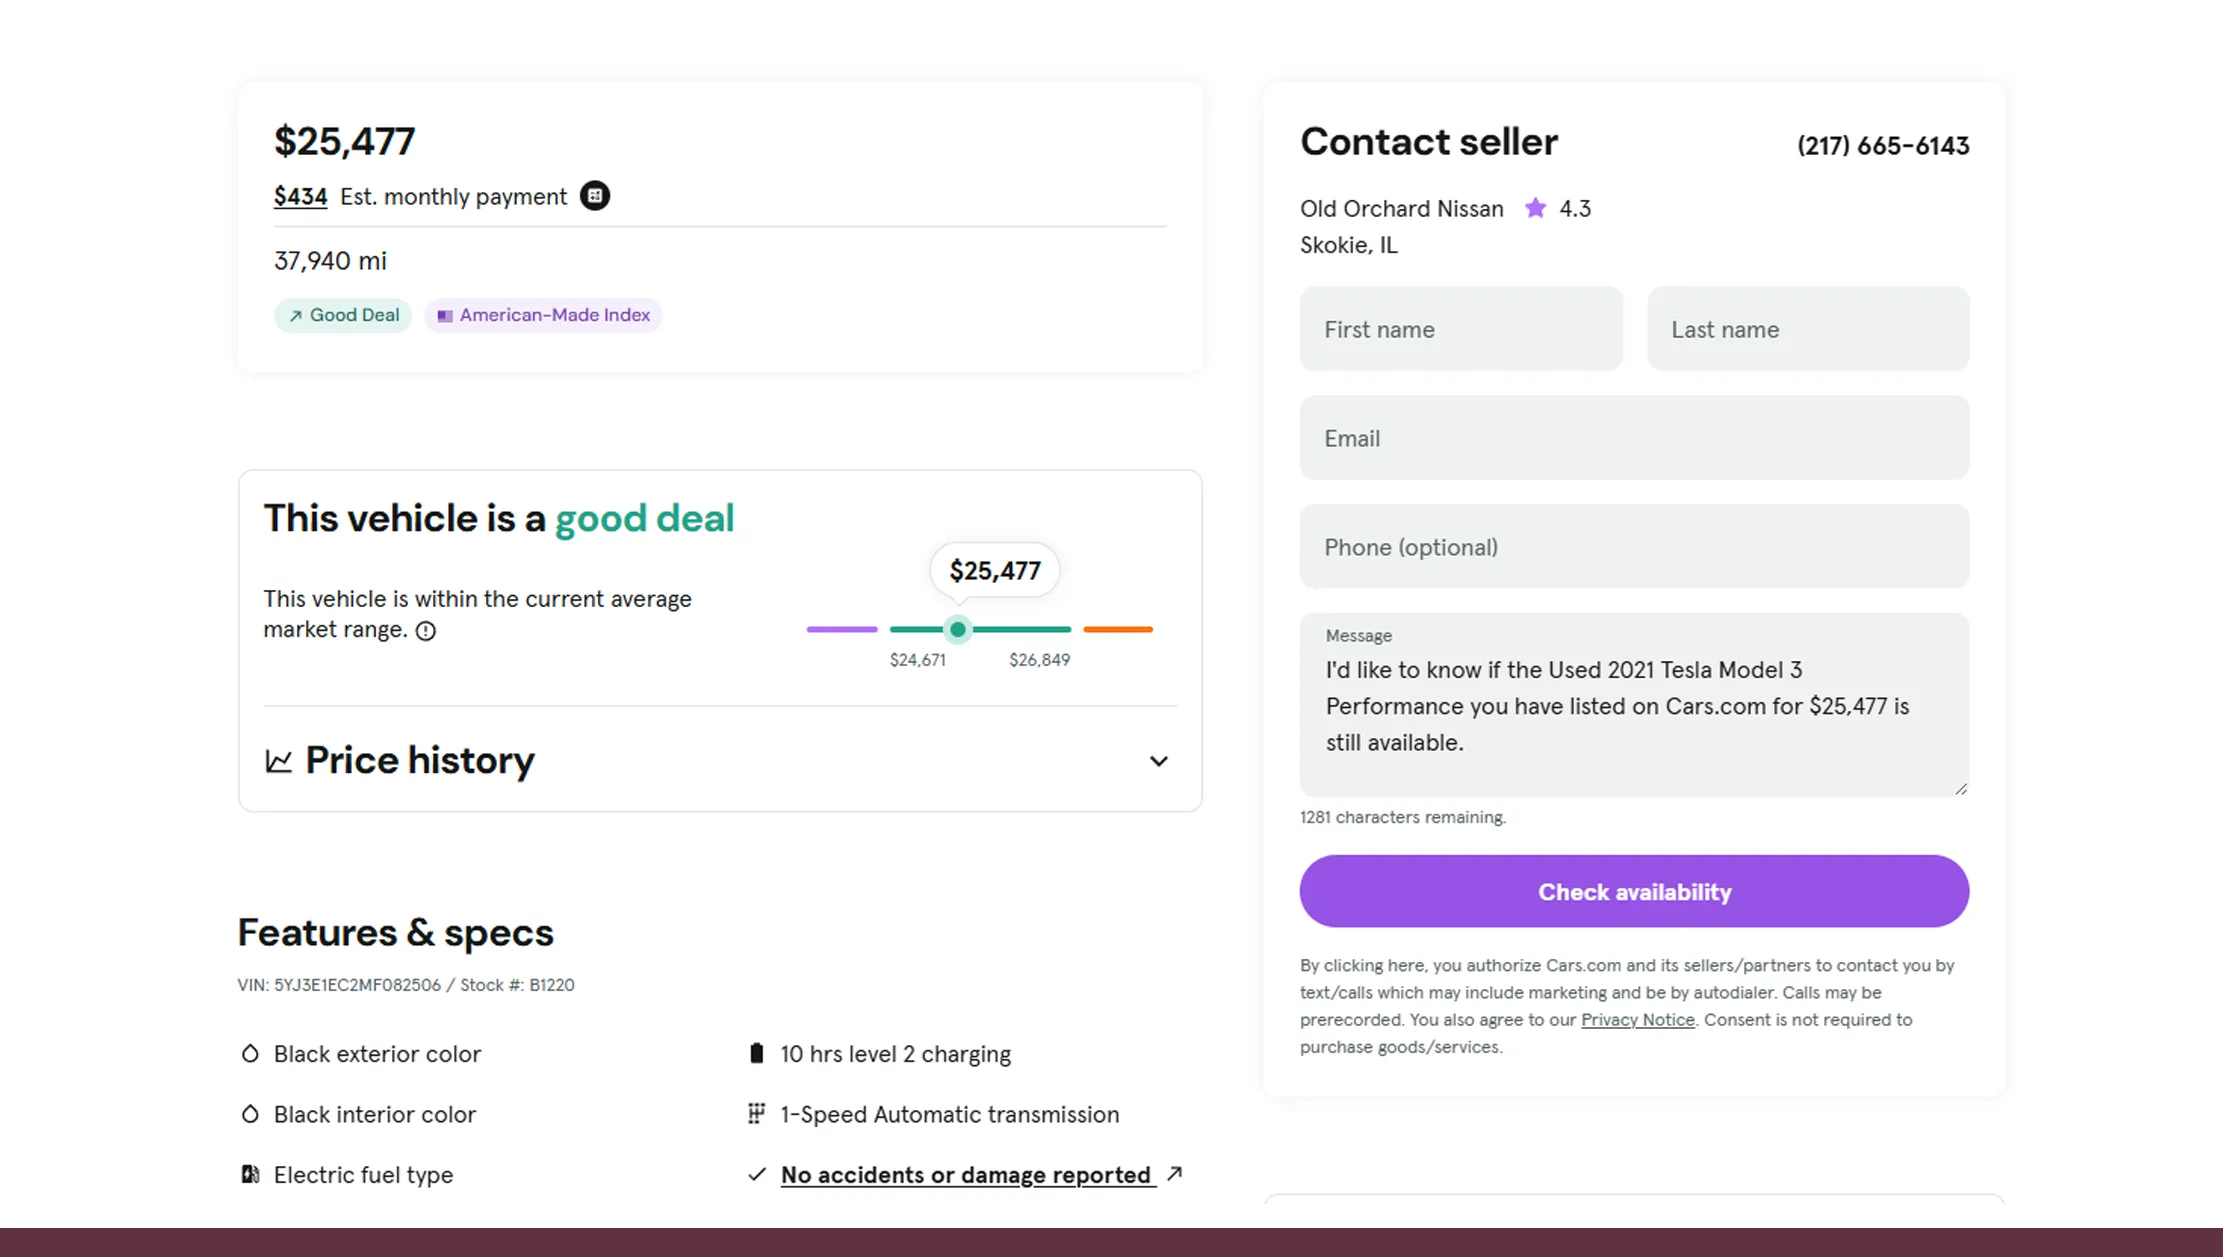Click the droplet icon beside Black exterior color
Screen dimensions: 2223x1257
pos(249,1053)
